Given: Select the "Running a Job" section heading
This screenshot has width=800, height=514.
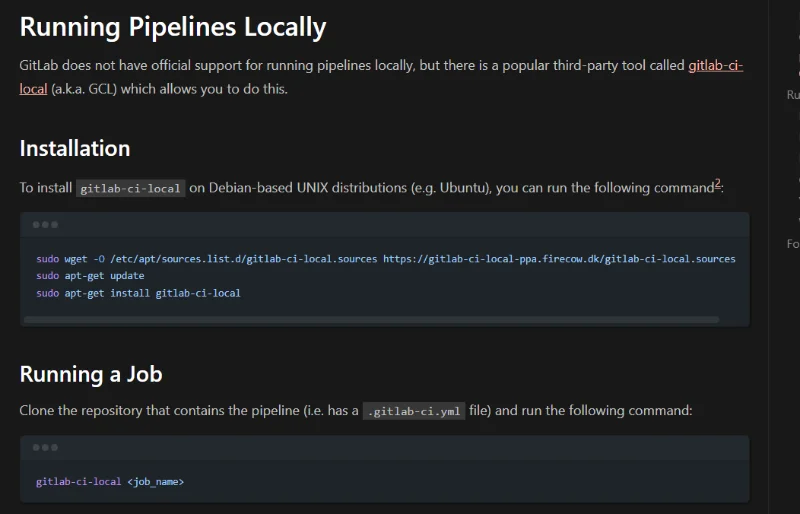Looking at the screenshot, I should [91, 374].
